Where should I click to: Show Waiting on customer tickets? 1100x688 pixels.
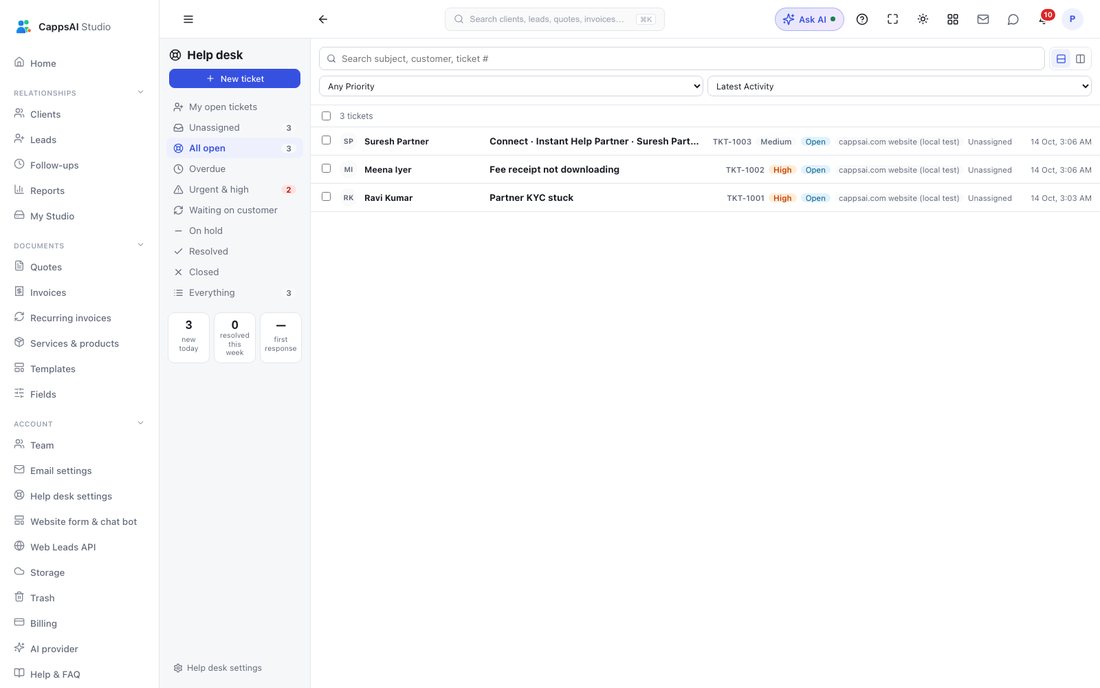[x=234, y=210]
